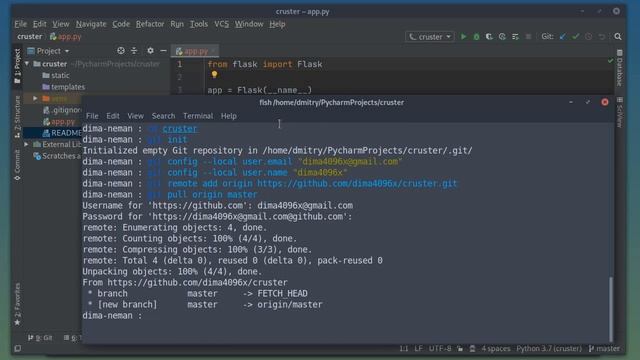This screenshot has height=360, width=640.
Task: Open the Code menu in PyCharm
Action: 121,24
